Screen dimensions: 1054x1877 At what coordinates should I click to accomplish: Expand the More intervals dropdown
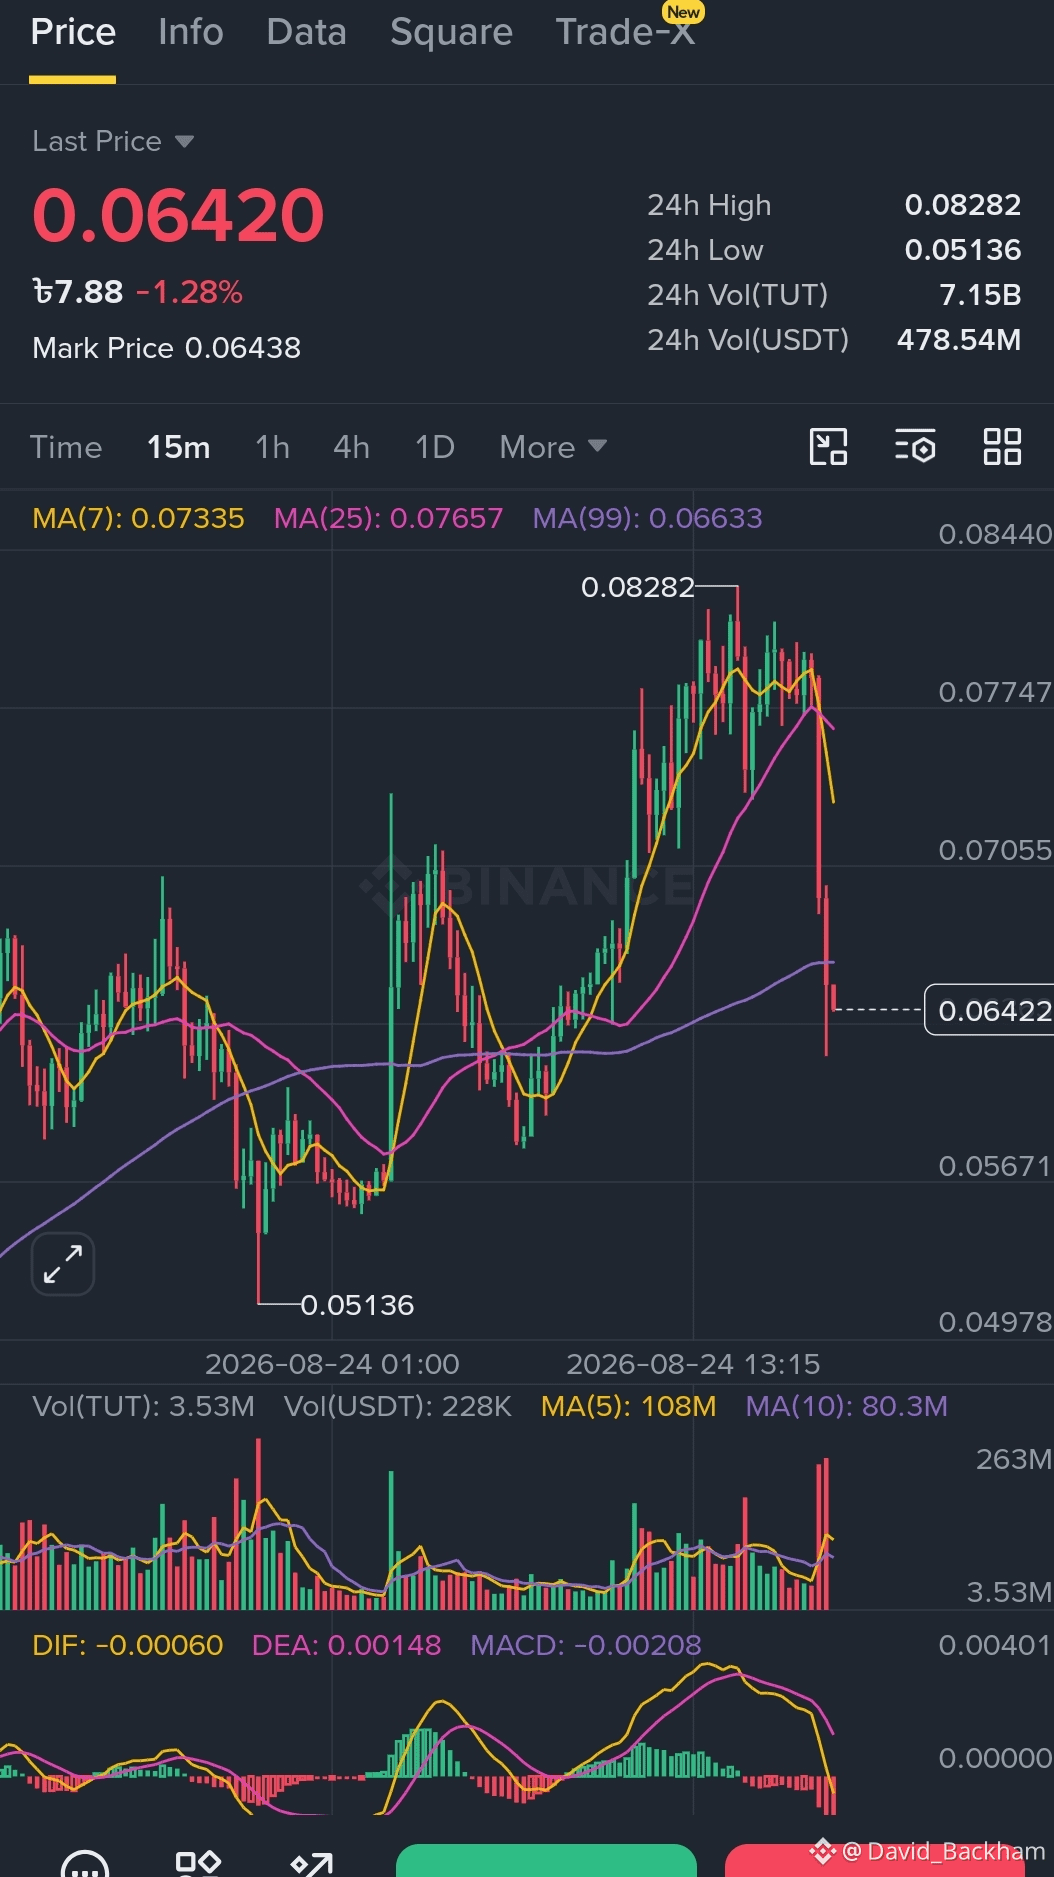(x=553, y=447)
